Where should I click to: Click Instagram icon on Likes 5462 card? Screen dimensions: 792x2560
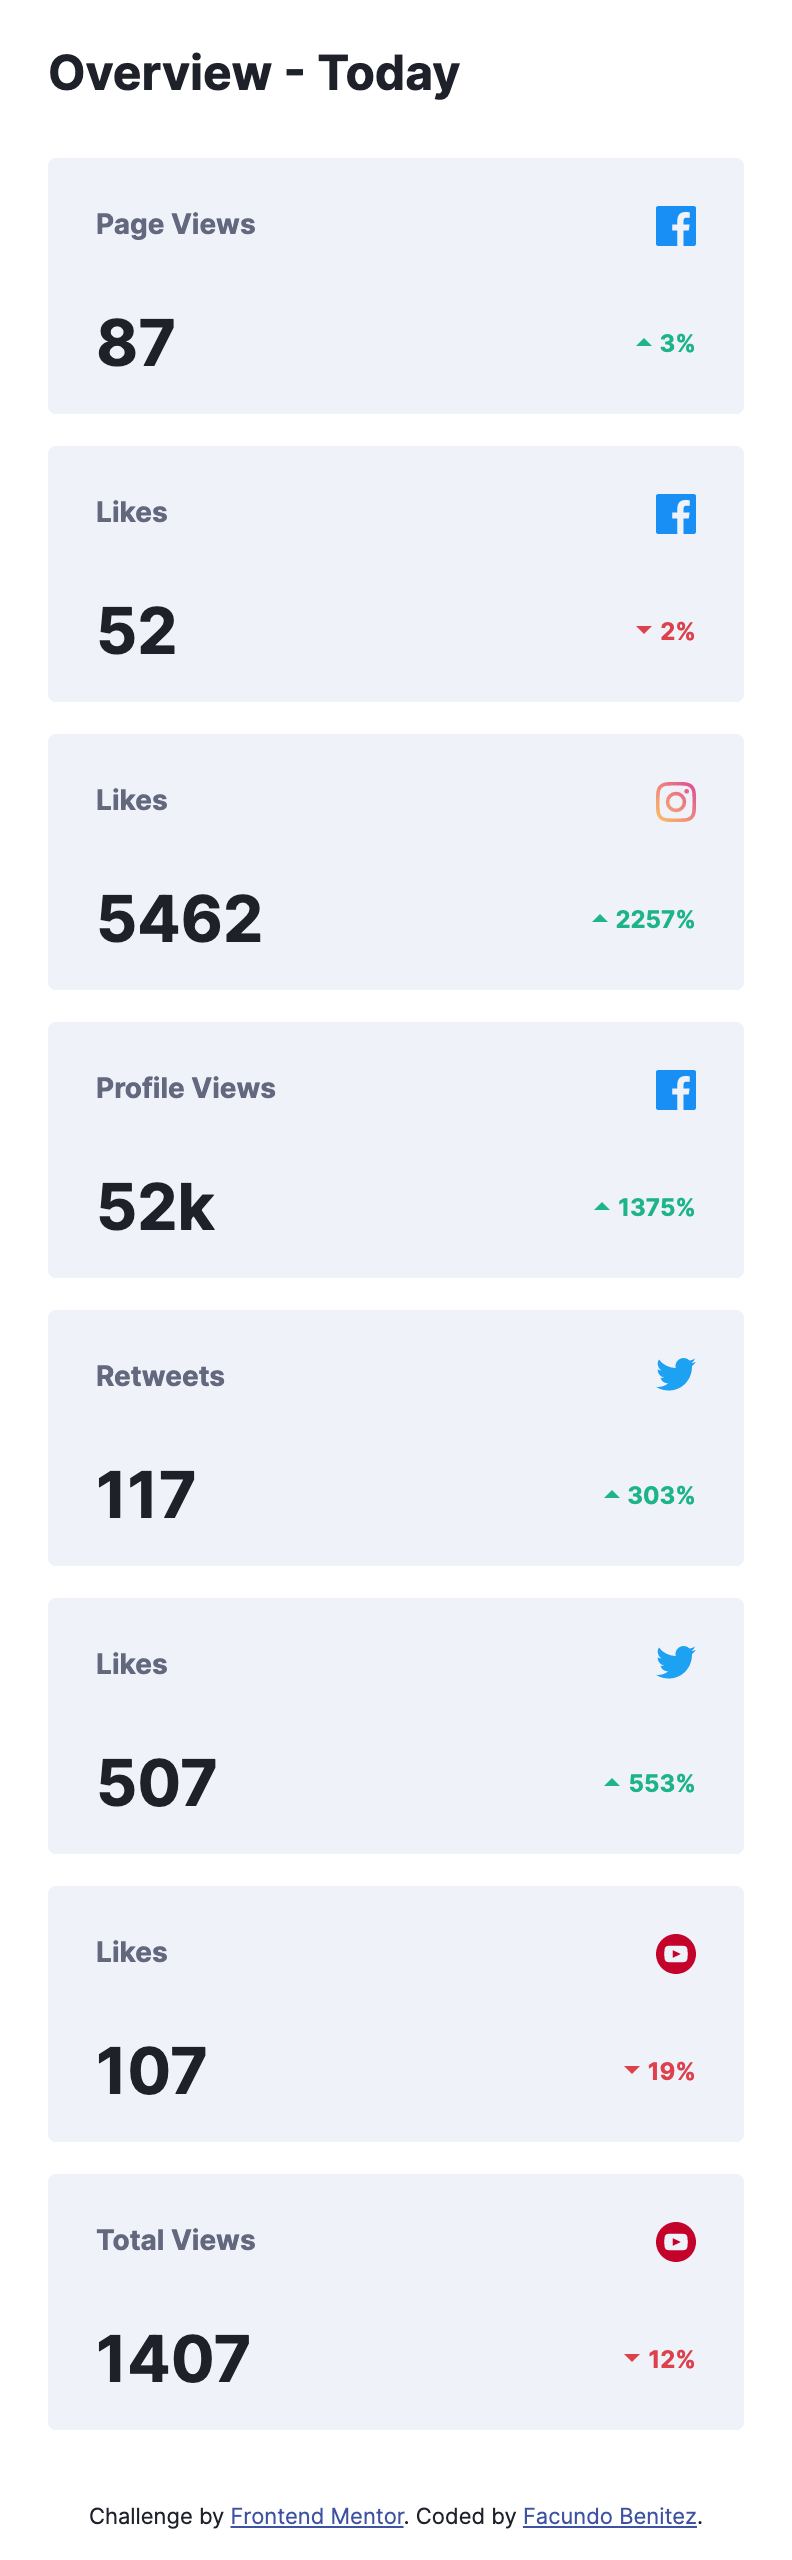676,802
